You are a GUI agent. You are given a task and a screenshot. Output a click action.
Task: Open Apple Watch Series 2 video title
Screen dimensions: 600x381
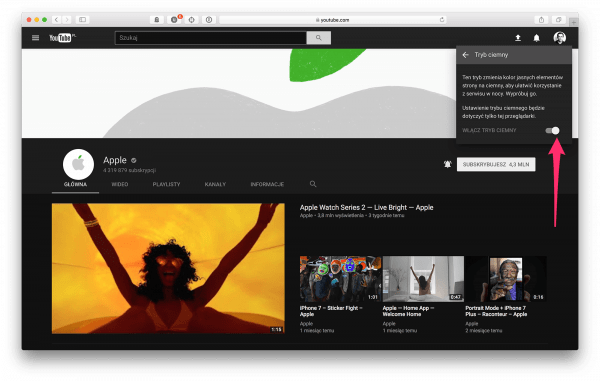(367, 207)
